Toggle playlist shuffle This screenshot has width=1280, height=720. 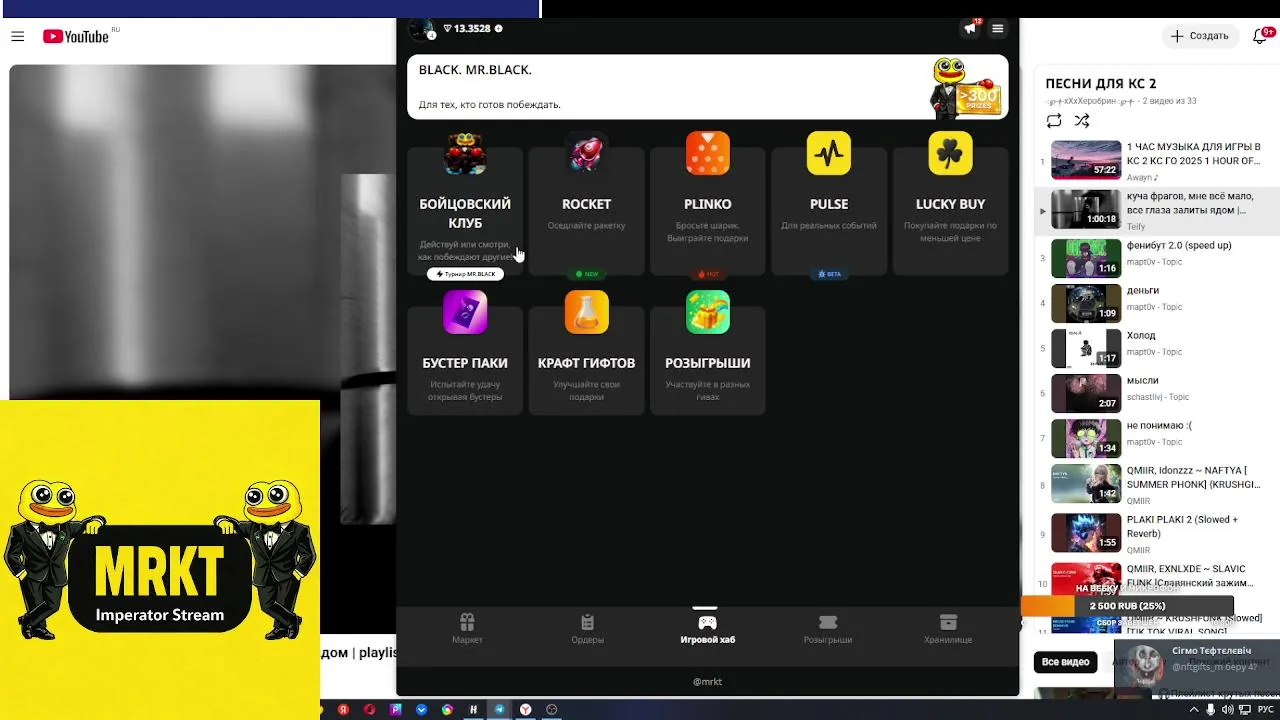[1082, 121]
